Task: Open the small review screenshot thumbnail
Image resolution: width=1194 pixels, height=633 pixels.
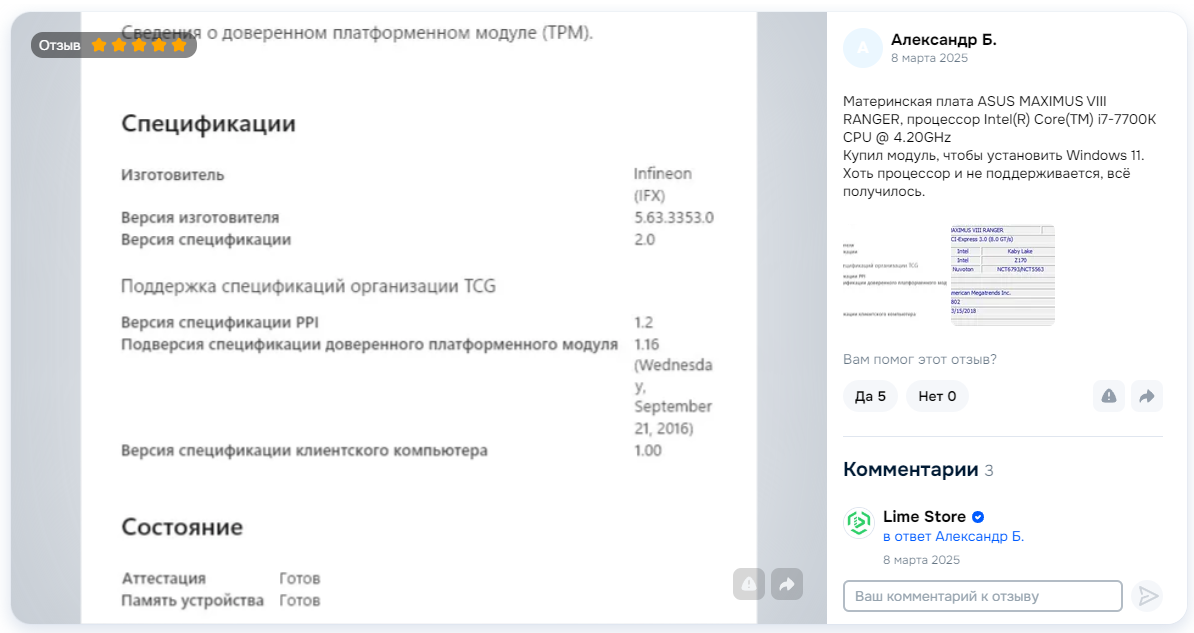Action: (949, 275)
